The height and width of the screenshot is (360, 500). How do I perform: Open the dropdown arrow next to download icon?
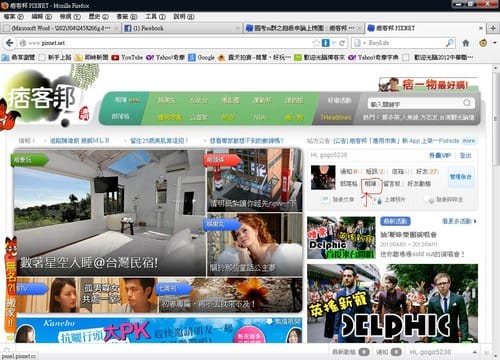tap(333, 43)
